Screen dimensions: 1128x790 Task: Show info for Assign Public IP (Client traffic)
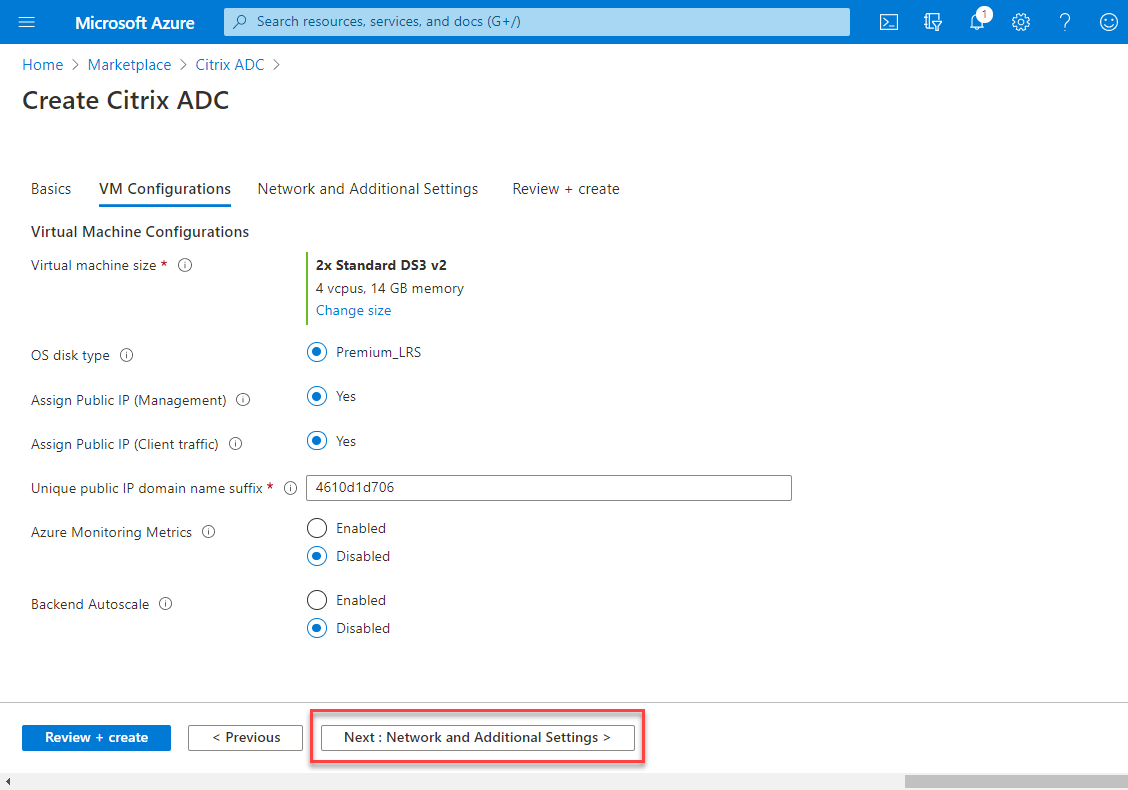[235, 444]
